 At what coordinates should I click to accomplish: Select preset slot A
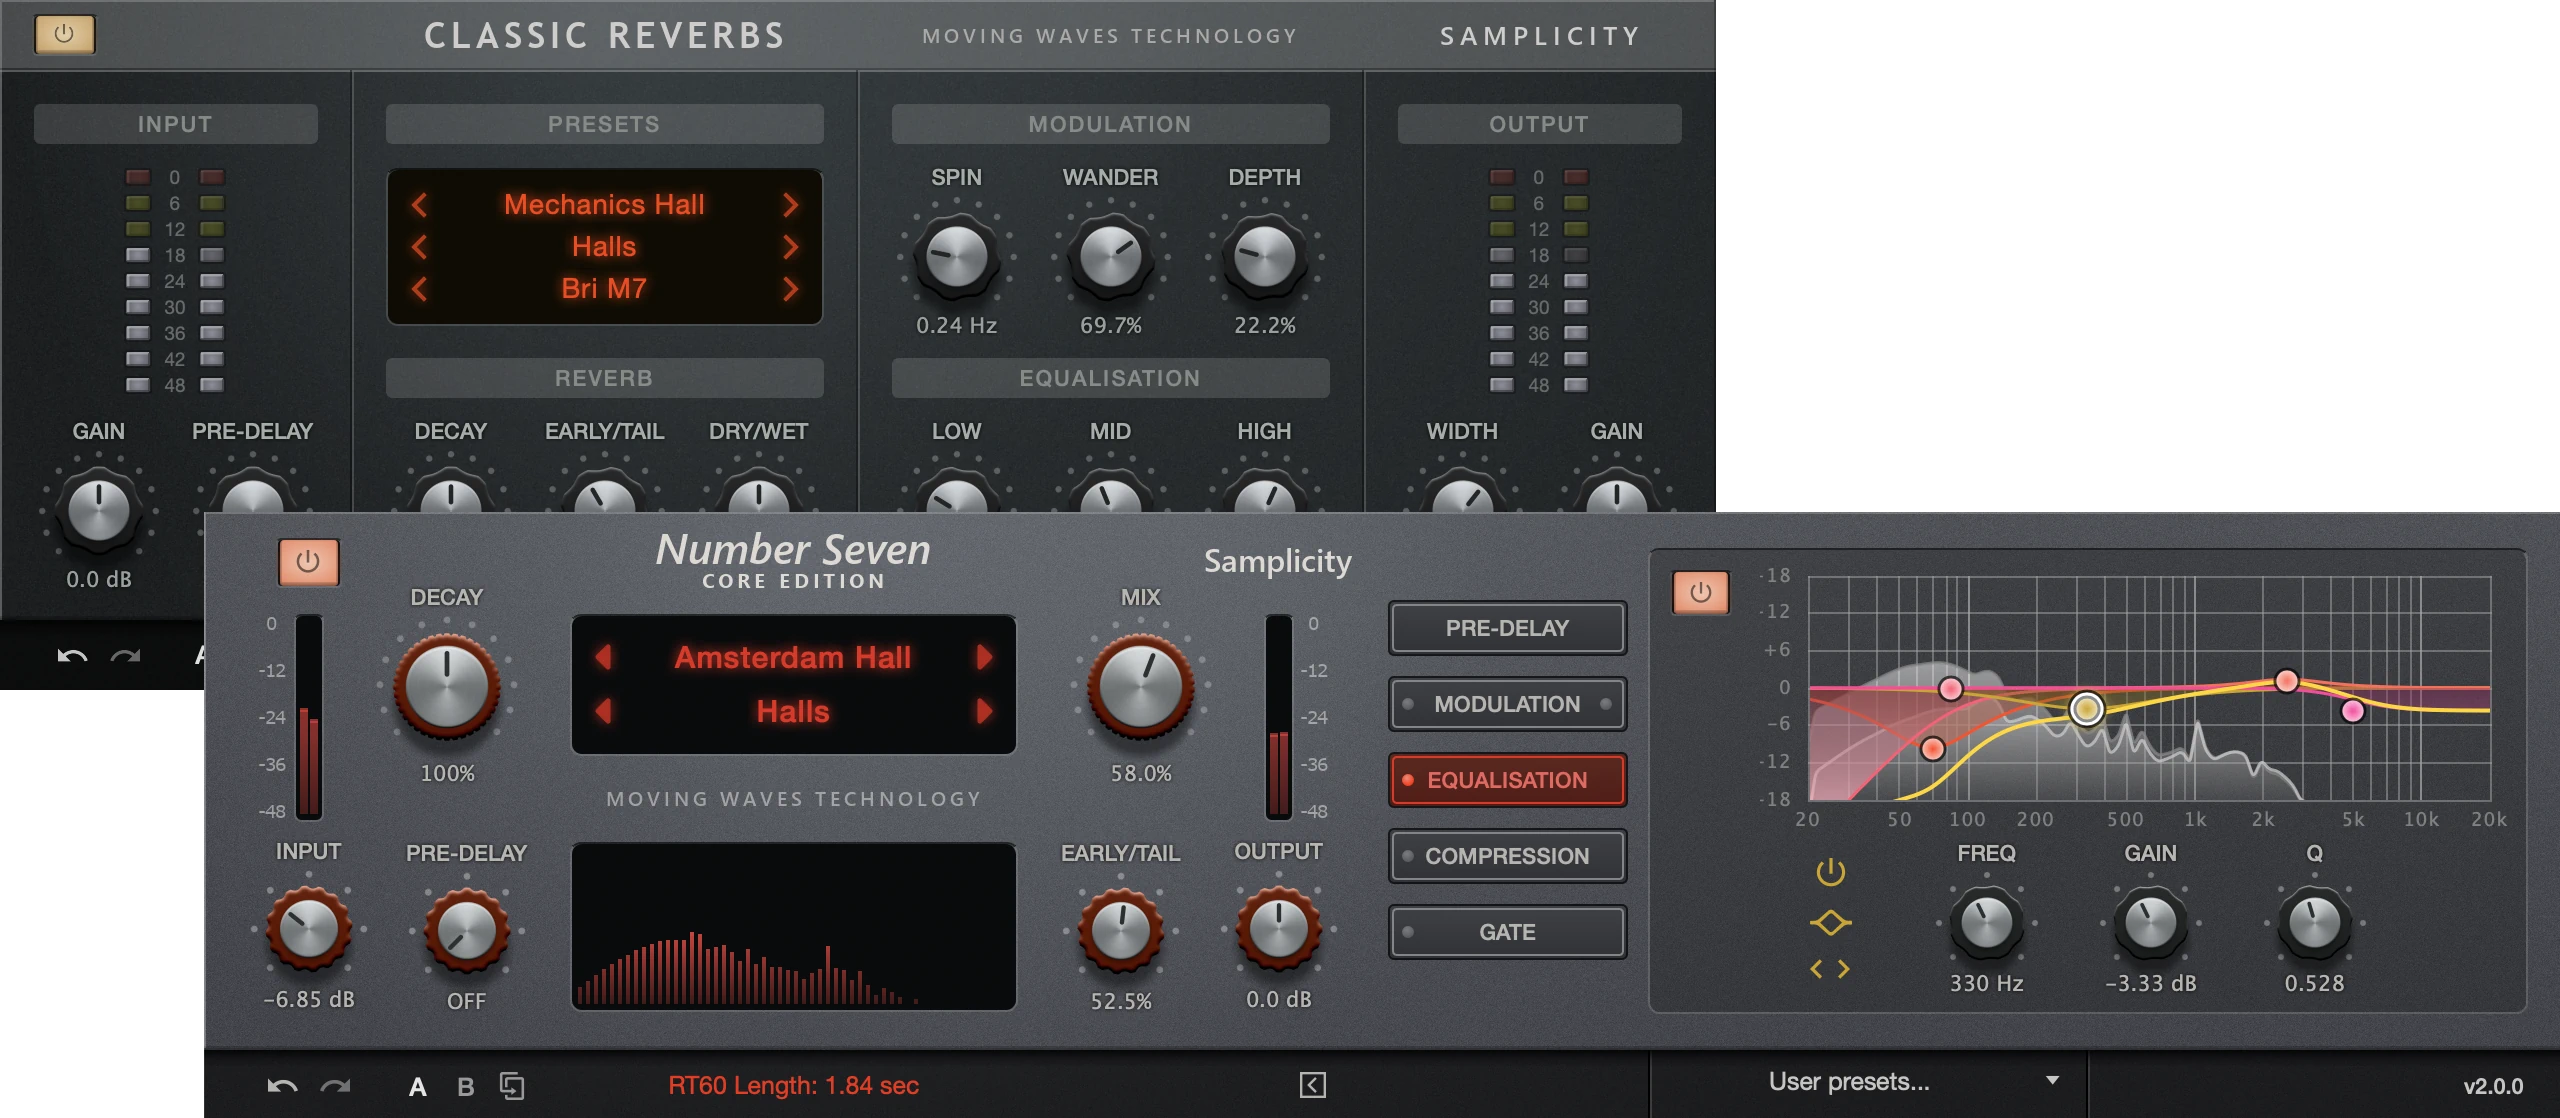(x=418, y=1087)
